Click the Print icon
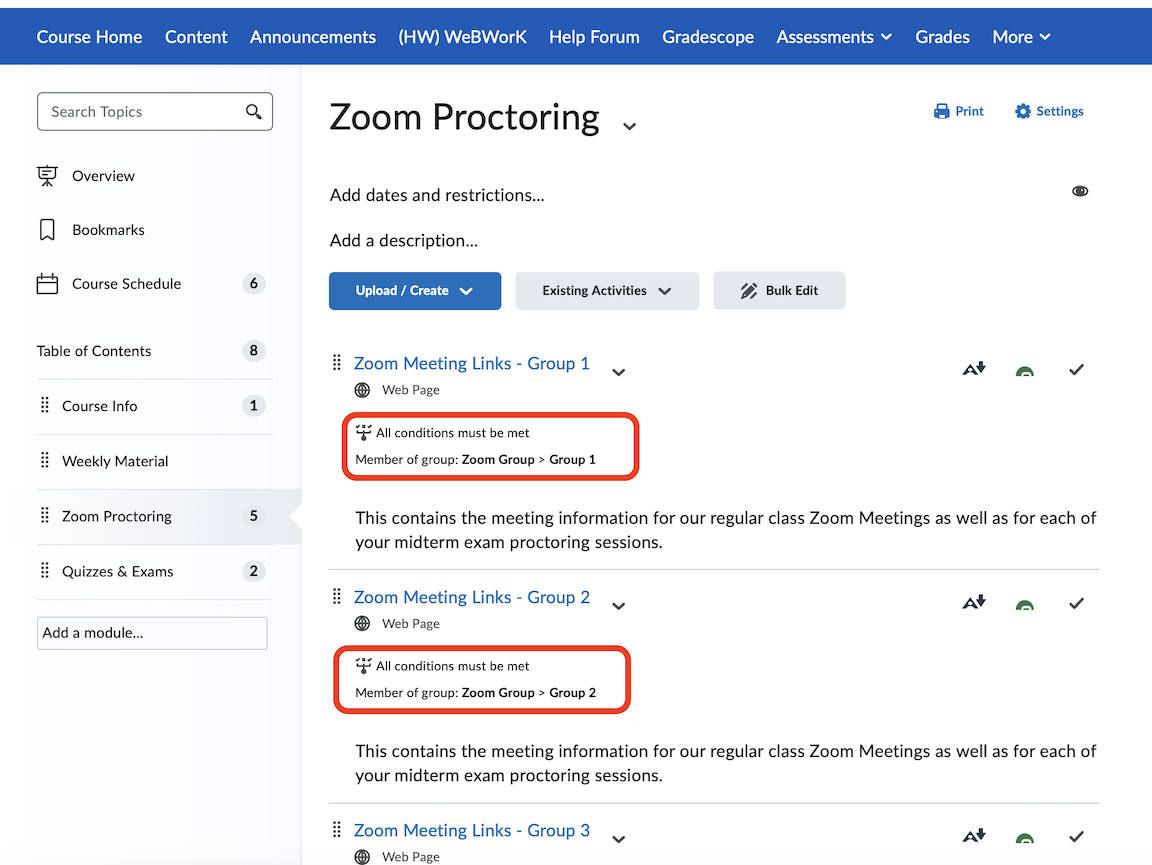1152x865 pixels. point(941,111)
